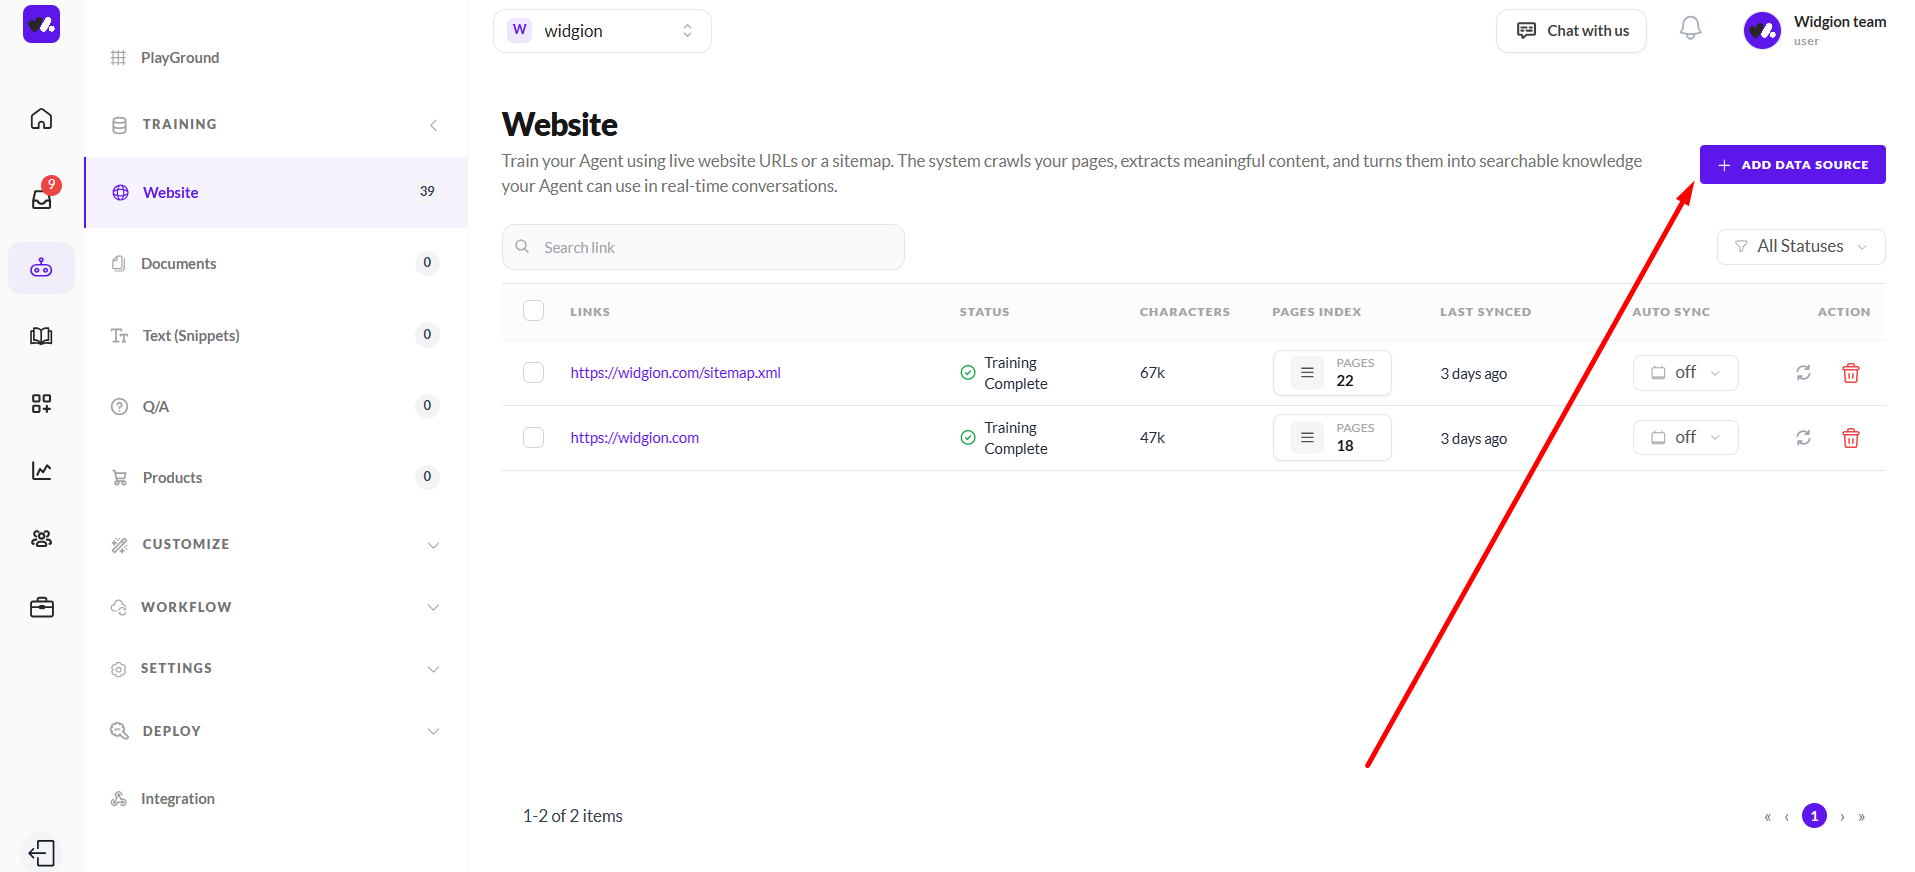The width and height of the screenshot is (1915, 872).
Task: Select all links with header checkbox
Action: pos(534,310)
